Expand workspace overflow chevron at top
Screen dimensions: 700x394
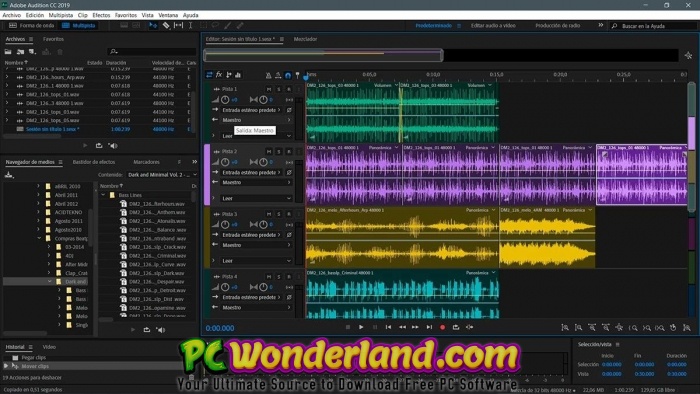coord(601,25)
